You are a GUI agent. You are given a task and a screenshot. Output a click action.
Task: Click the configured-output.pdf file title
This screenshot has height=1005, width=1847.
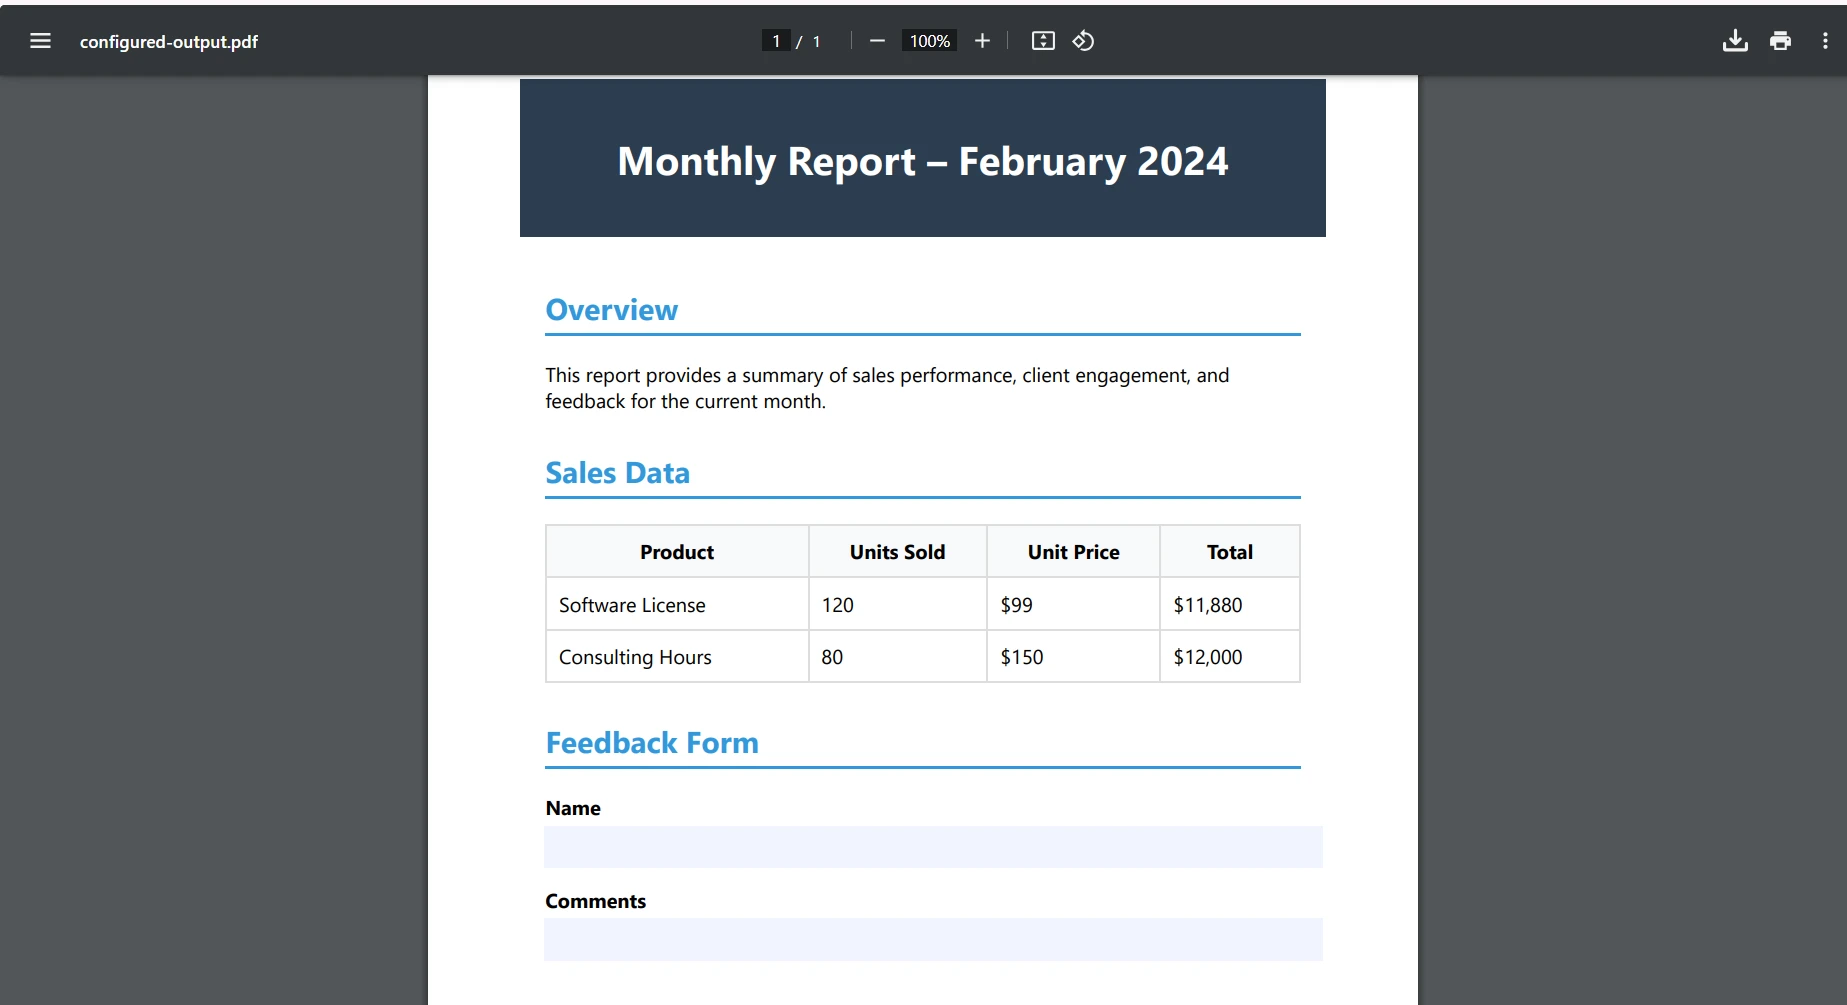[169, 42]
